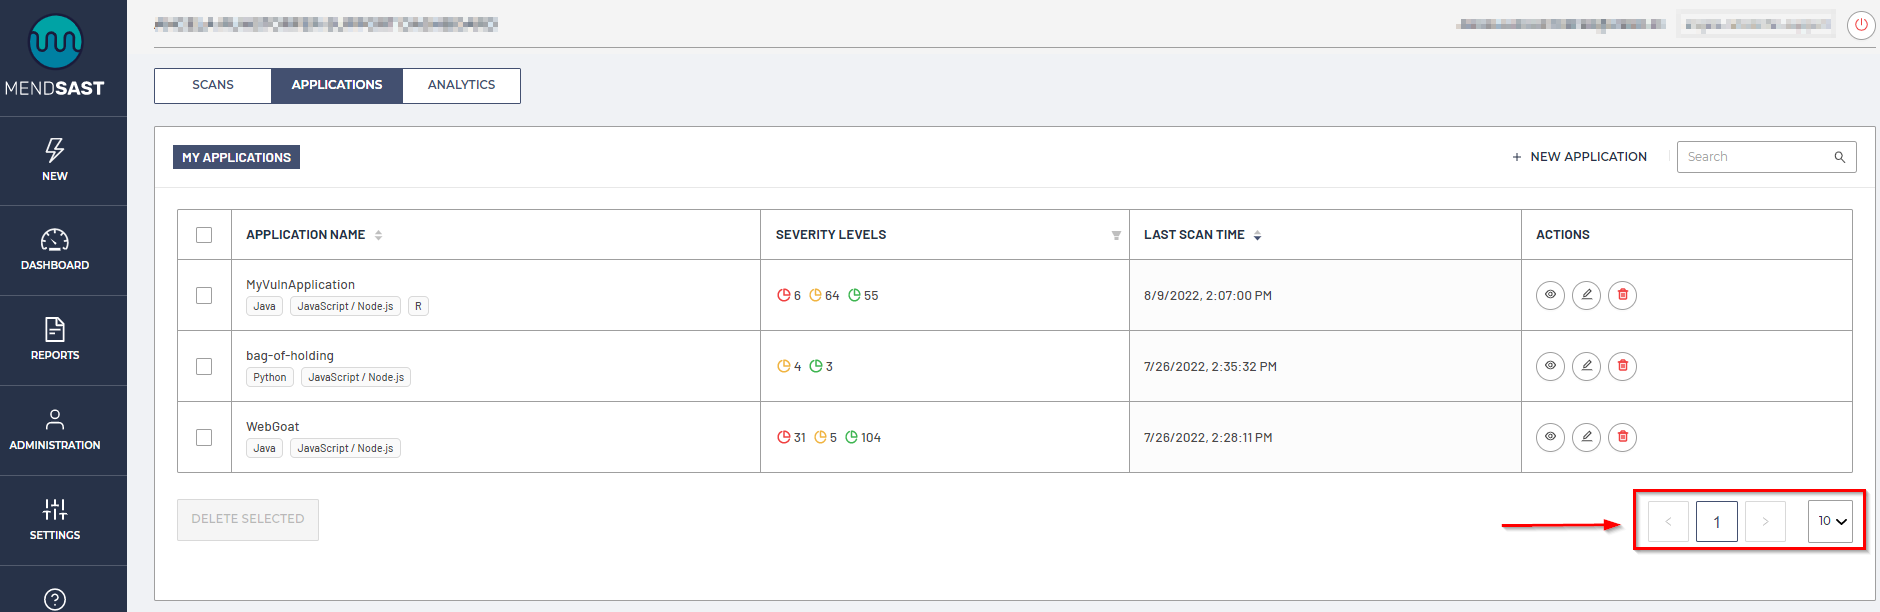Click the power logout icon at top right
Image resolution: width=1880 pixels, height=612 pixels.
pos(1861,25)
